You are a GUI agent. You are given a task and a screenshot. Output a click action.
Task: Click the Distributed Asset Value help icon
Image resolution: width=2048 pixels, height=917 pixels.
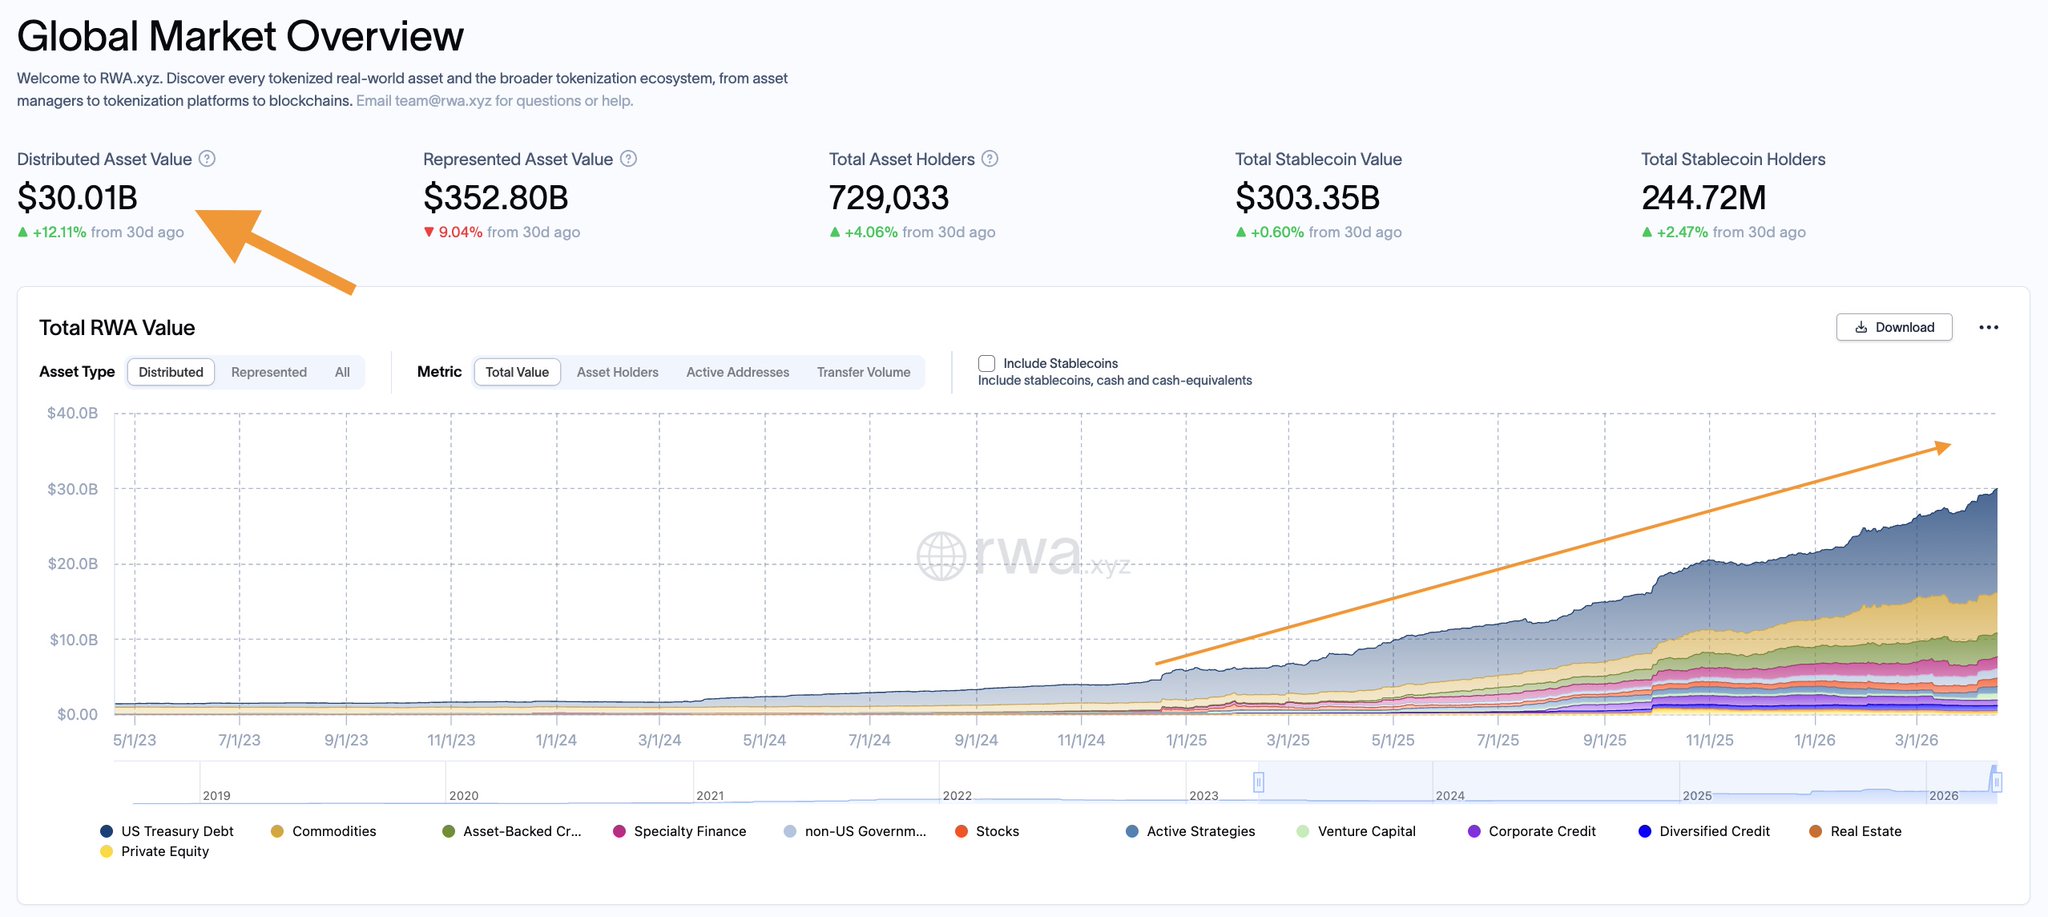pyautogui.click(x=207, y=159)
